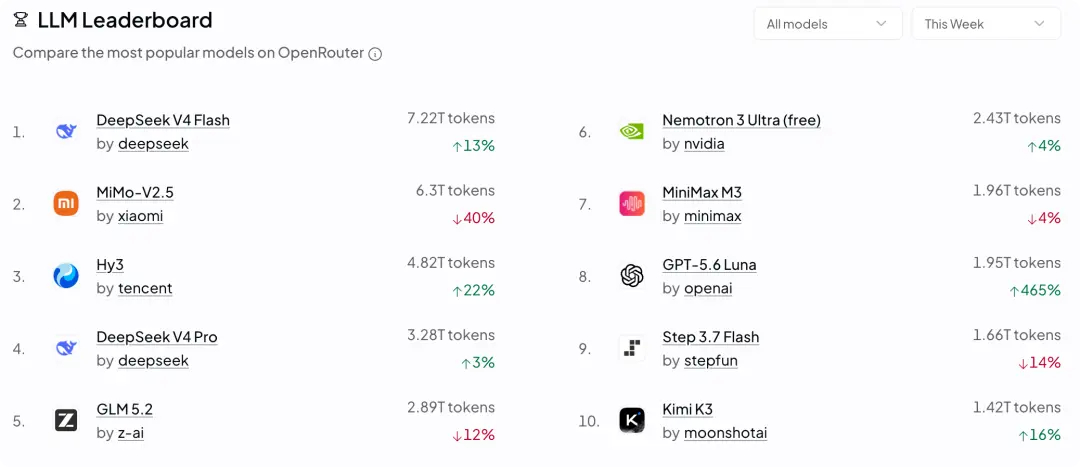
Task: Open the This Week time range dropdown
Action: [x=986, y=23]
